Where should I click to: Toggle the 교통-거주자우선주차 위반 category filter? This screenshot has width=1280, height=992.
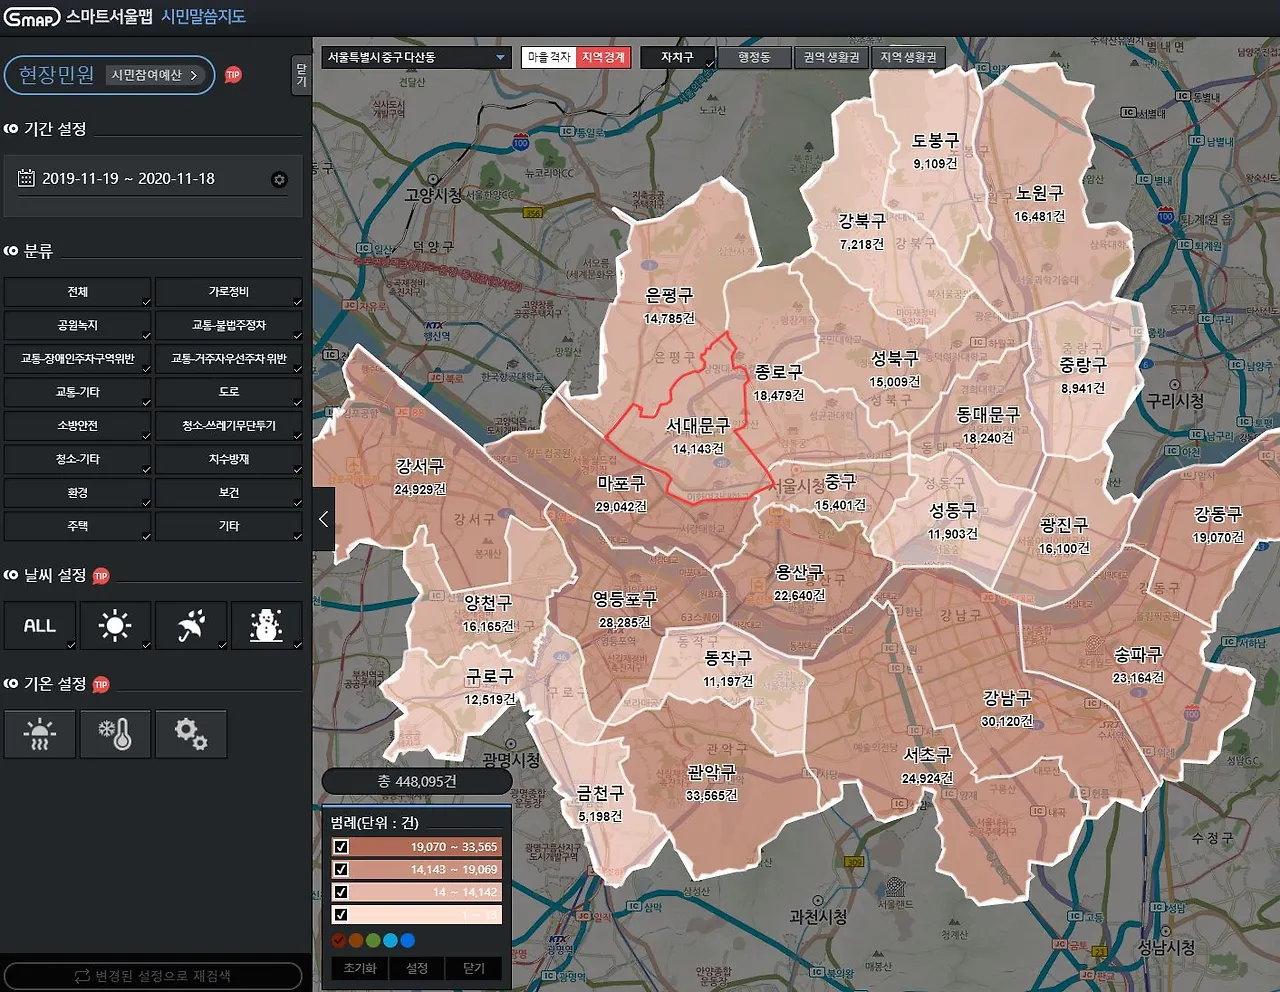(229, 359)
